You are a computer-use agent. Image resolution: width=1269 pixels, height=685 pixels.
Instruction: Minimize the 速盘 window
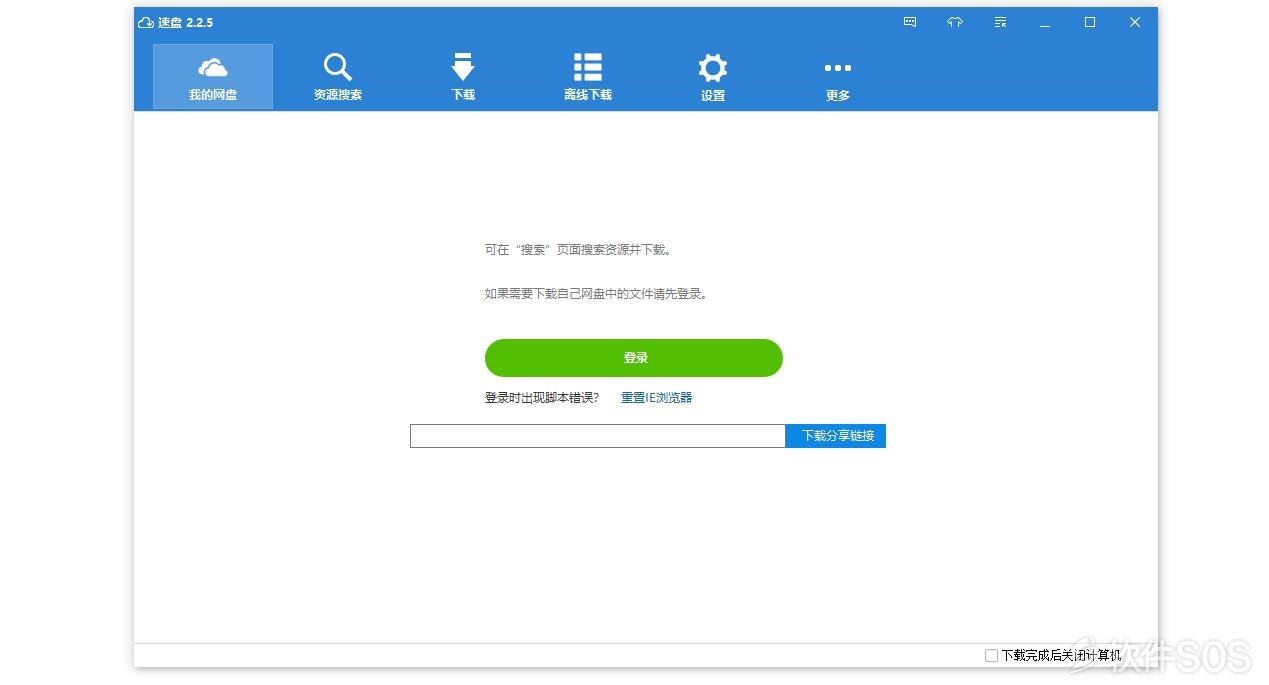tap(1045, 22)
